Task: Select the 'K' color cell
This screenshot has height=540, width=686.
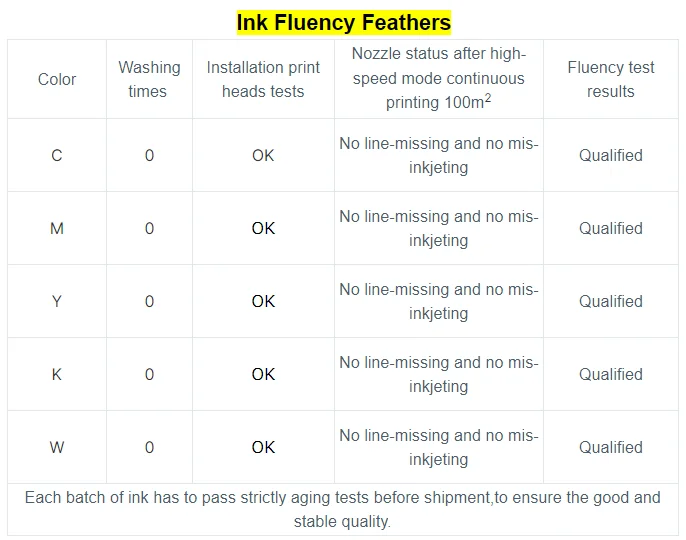Action: coord(57,374)
